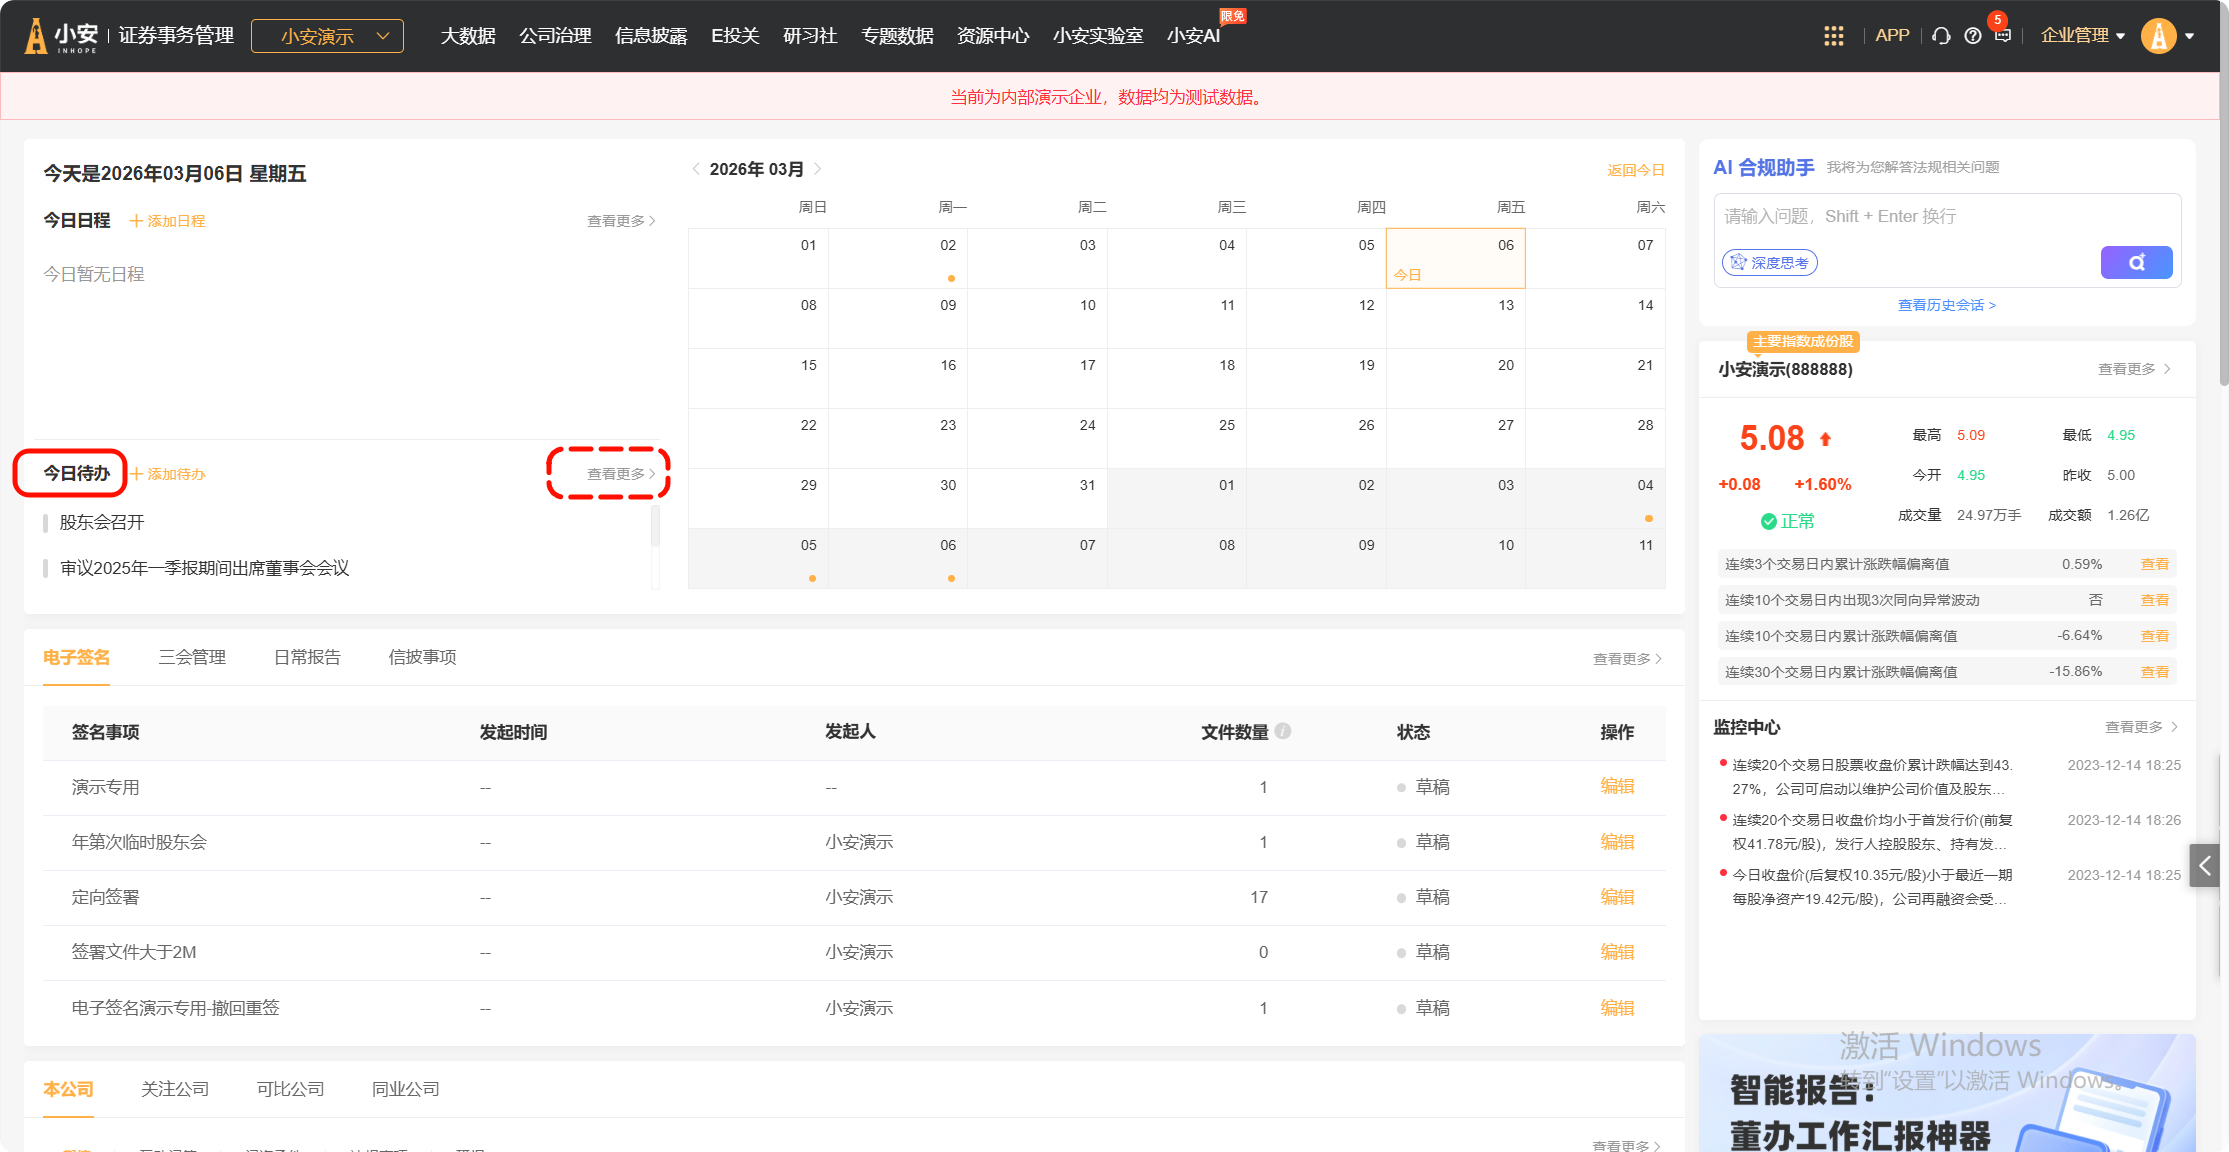
Task: Open the messages icon with badge 5
Action: click(x=2002, y=35)
